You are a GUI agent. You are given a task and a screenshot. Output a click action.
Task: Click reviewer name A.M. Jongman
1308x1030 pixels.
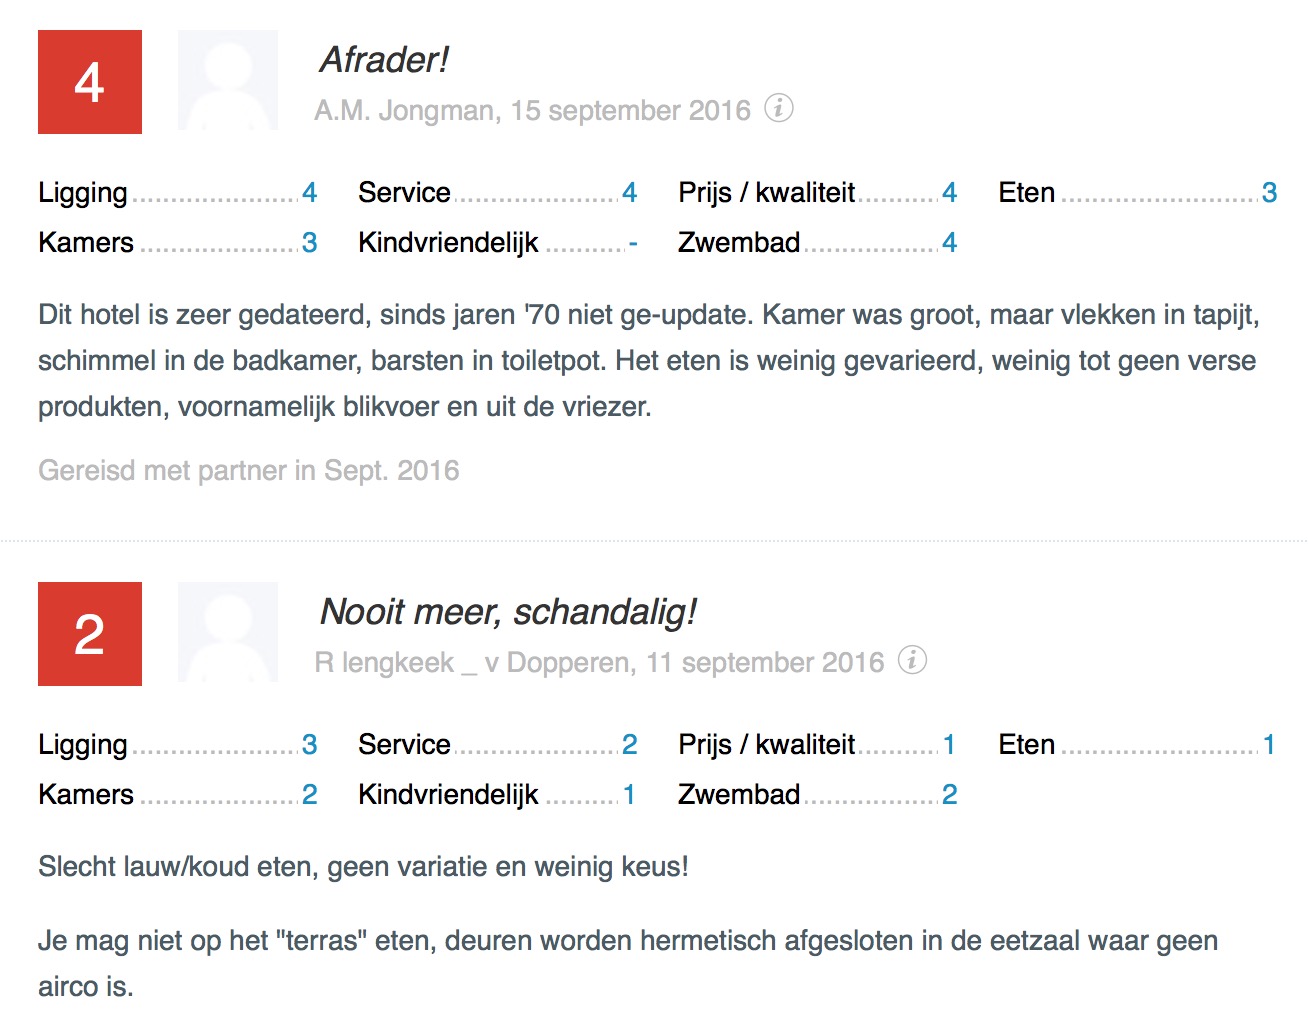coord(405,110)
